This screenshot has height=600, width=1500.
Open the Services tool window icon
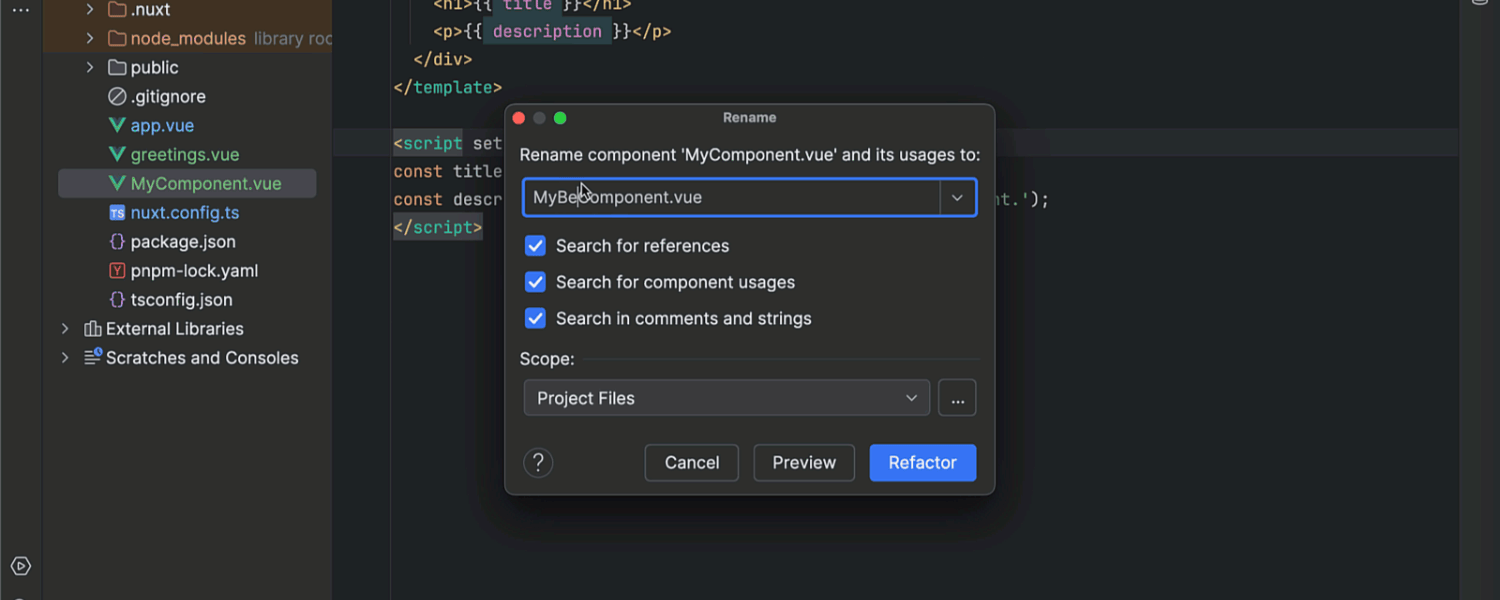[21, 566]
